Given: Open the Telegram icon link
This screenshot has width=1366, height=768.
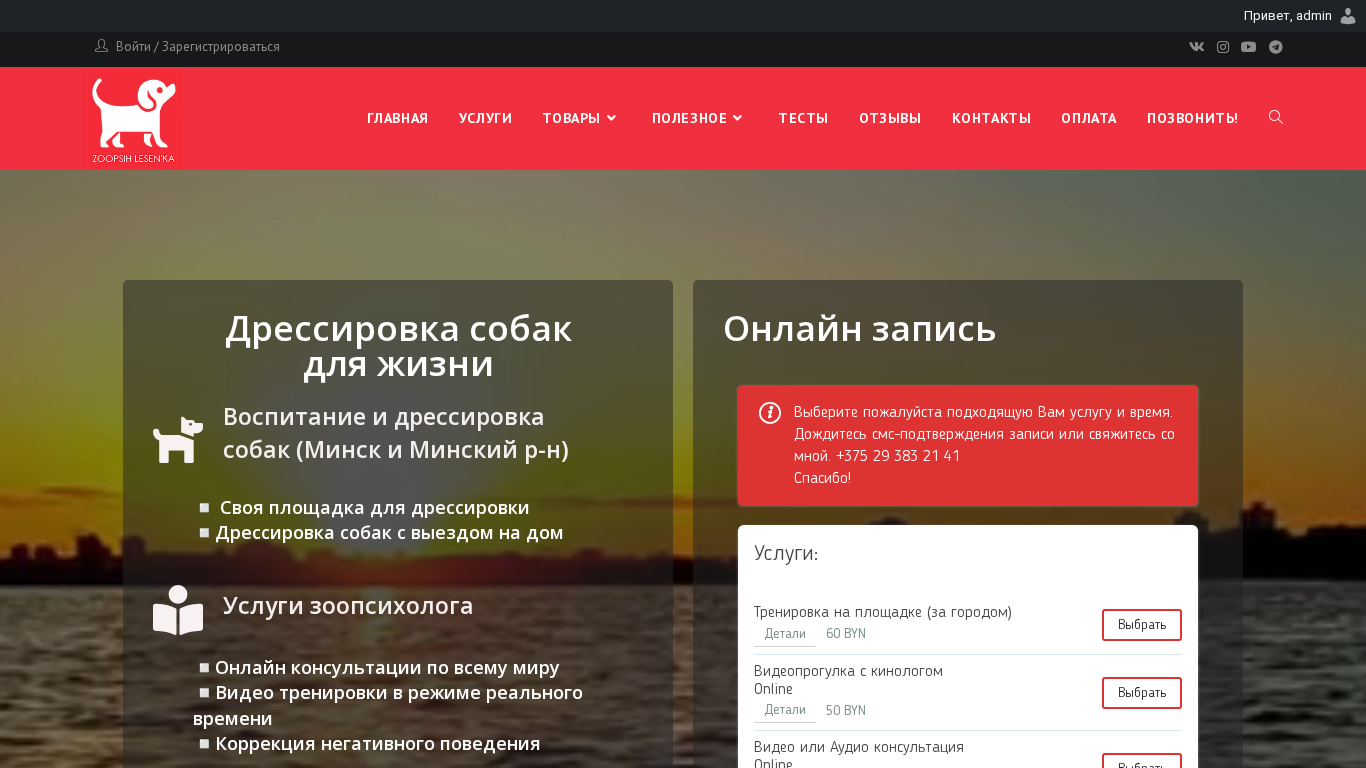Looking at the screenshot, I should 1276,47.
